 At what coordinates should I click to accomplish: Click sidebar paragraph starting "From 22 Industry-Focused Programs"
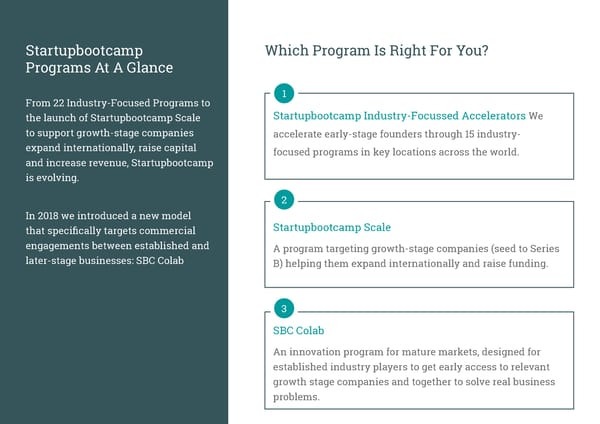pos(116,140)
